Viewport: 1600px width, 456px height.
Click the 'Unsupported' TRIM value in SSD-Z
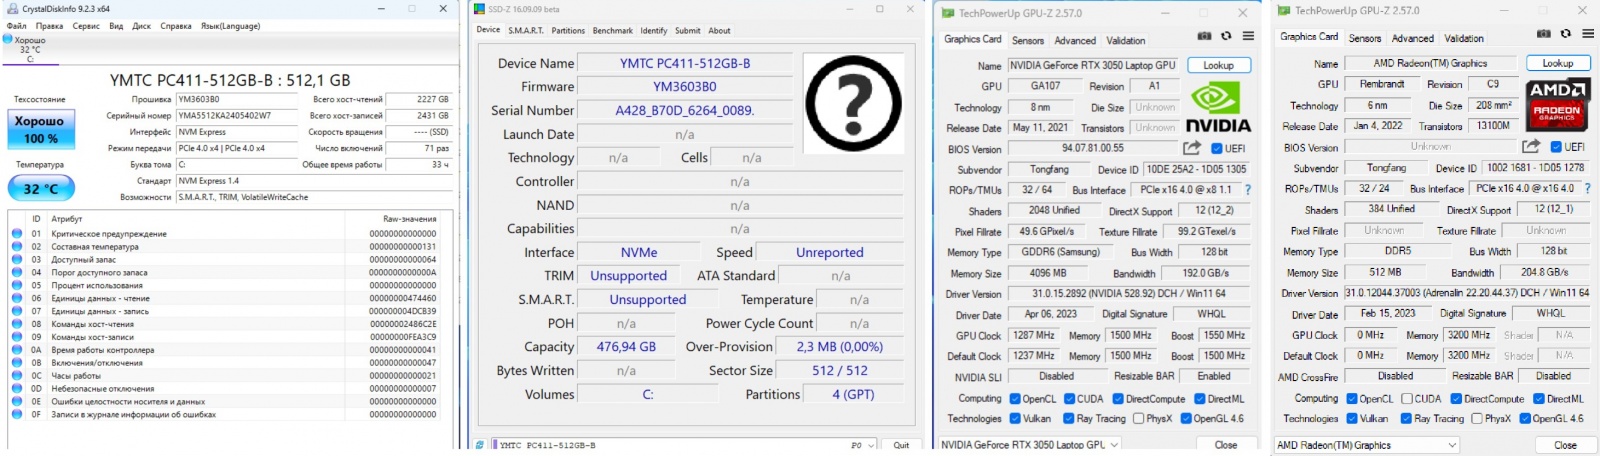pyautogui.click(x=628, y=276)
